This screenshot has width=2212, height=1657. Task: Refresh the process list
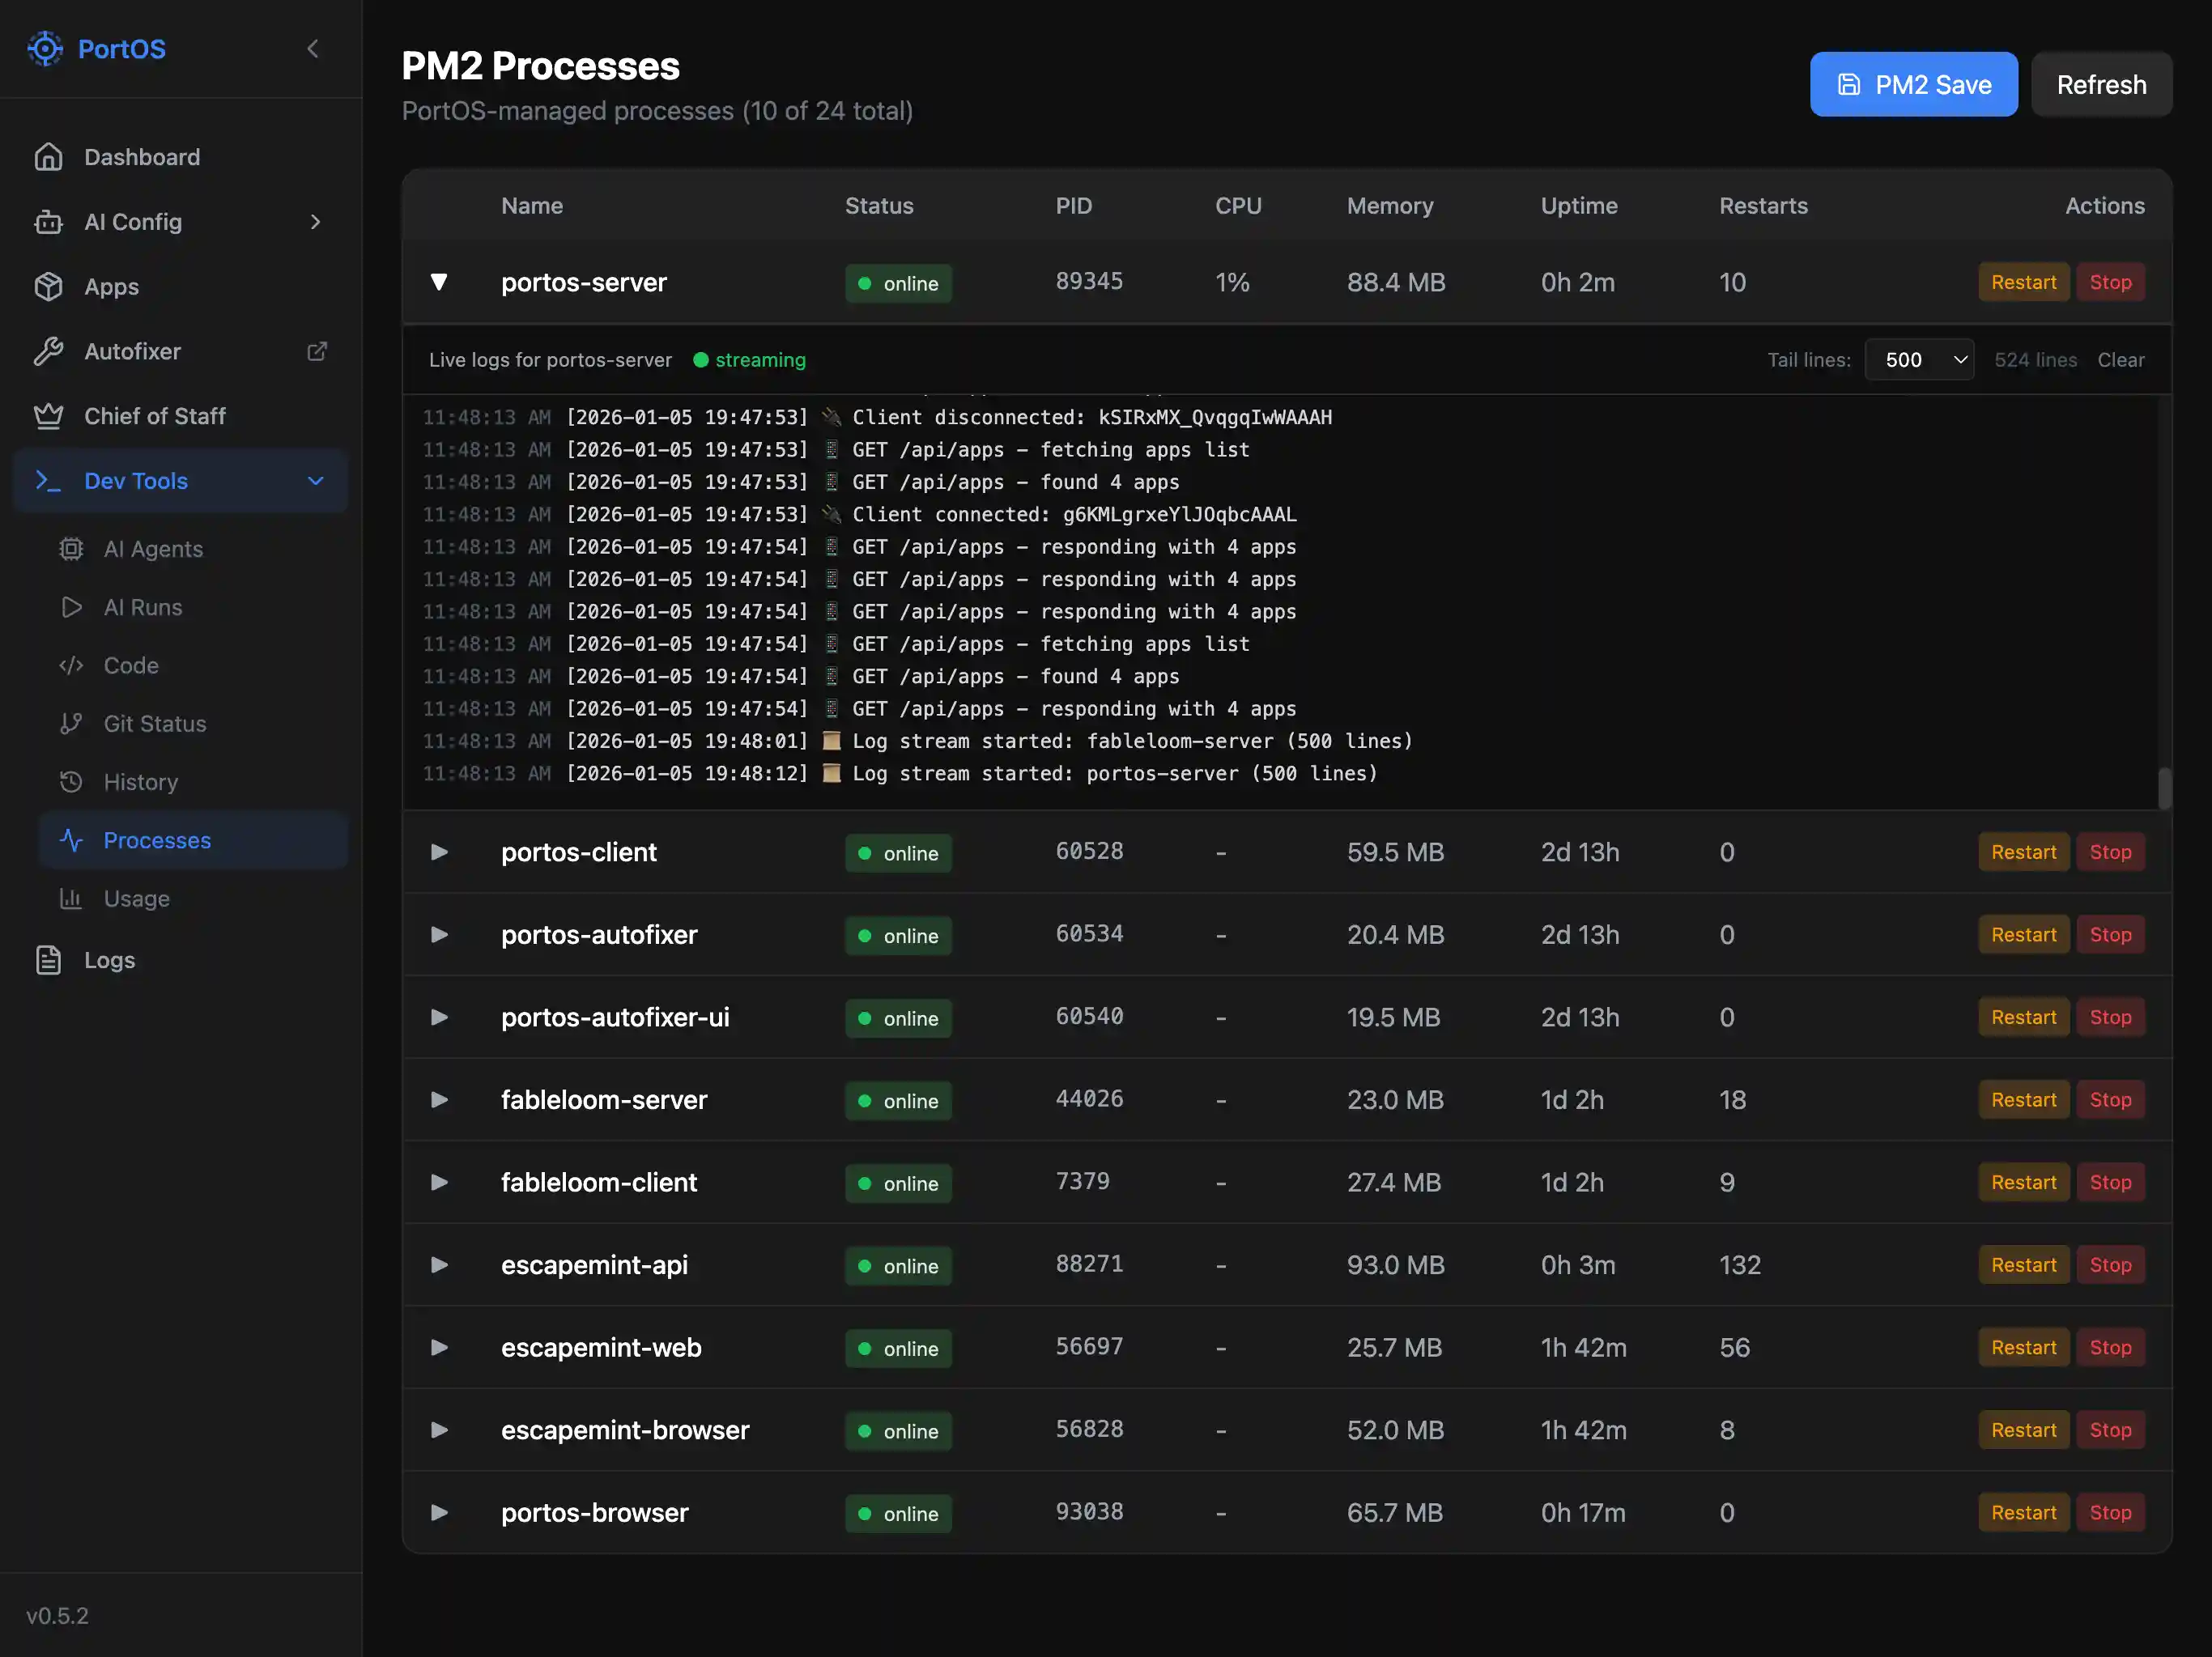tap(2100, 84)
